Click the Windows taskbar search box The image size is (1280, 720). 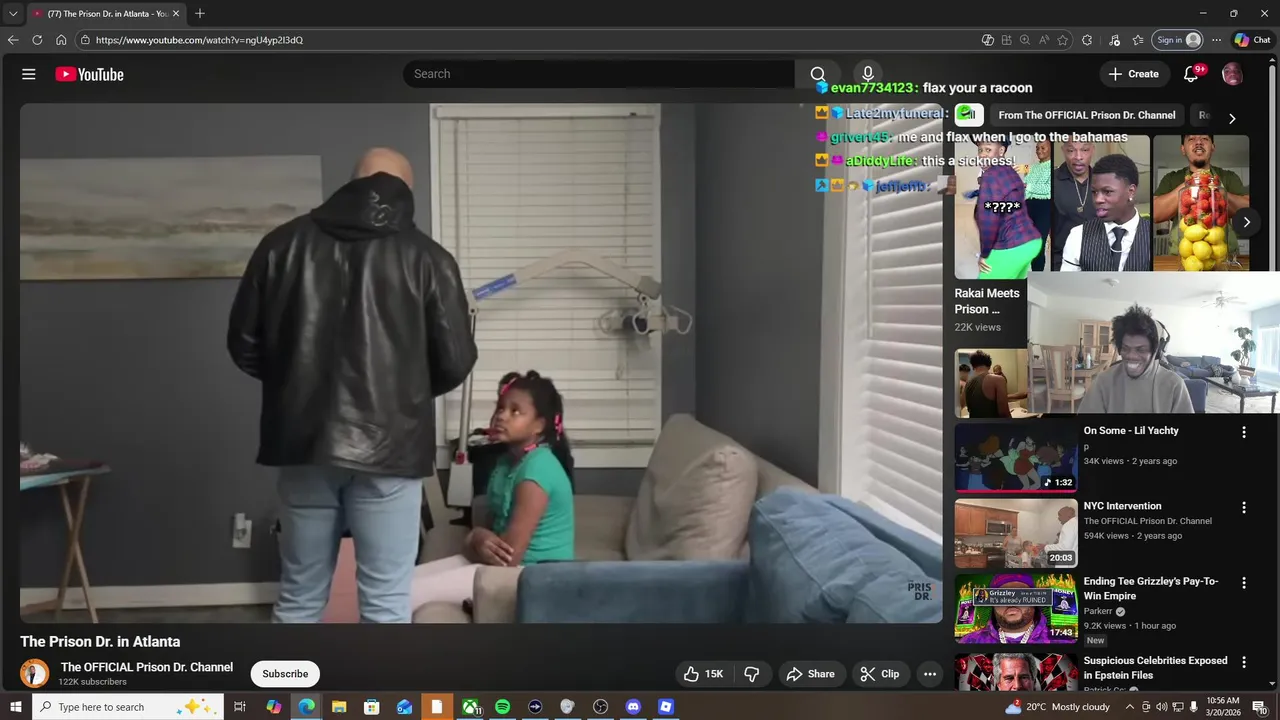(x=127, y=707)
